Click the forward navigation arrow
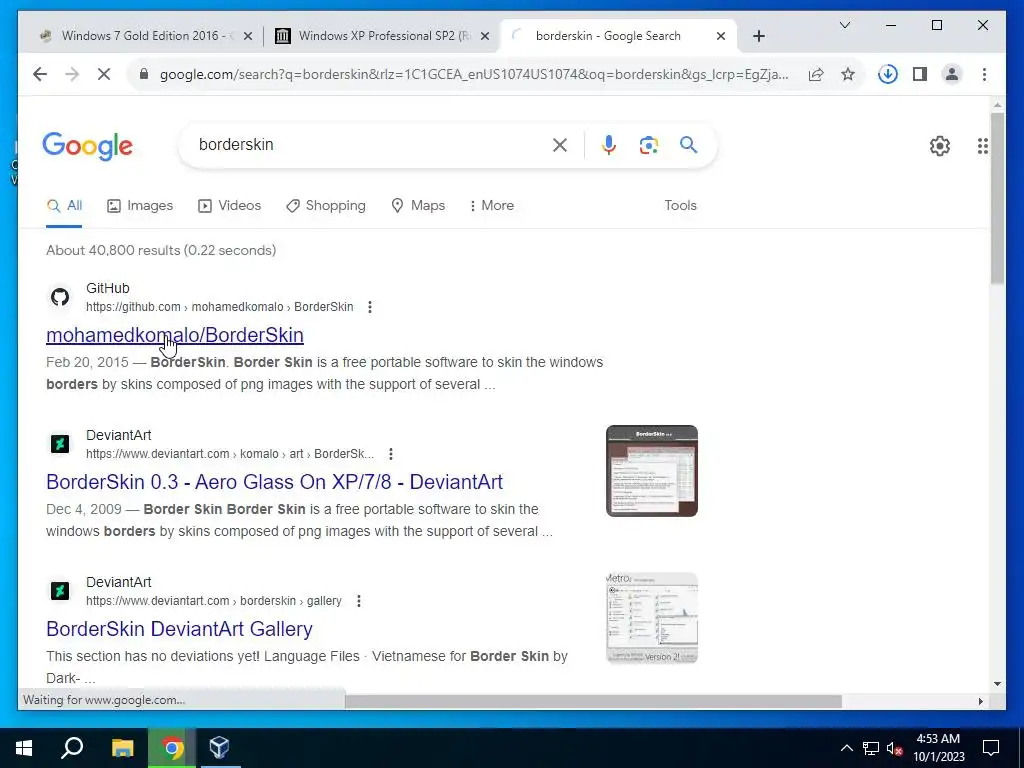Viewport: 1024px width, 768px height. (x=72, y=74)
